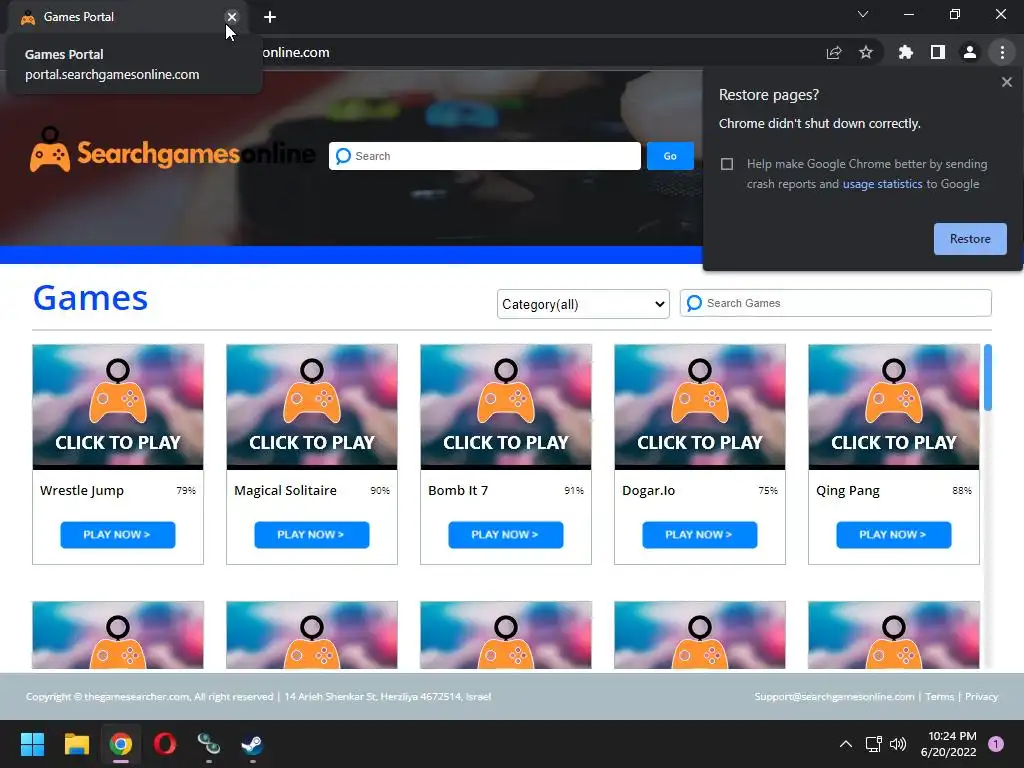Screen dimensions: 1024x768
Task: Share this page icon
Action: click(834, 53)
